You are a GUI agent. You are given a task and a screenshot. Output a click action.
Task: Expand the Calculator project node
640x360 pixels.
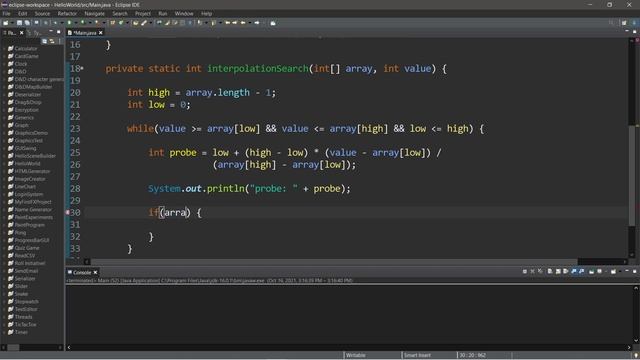[x=4, y=48]
